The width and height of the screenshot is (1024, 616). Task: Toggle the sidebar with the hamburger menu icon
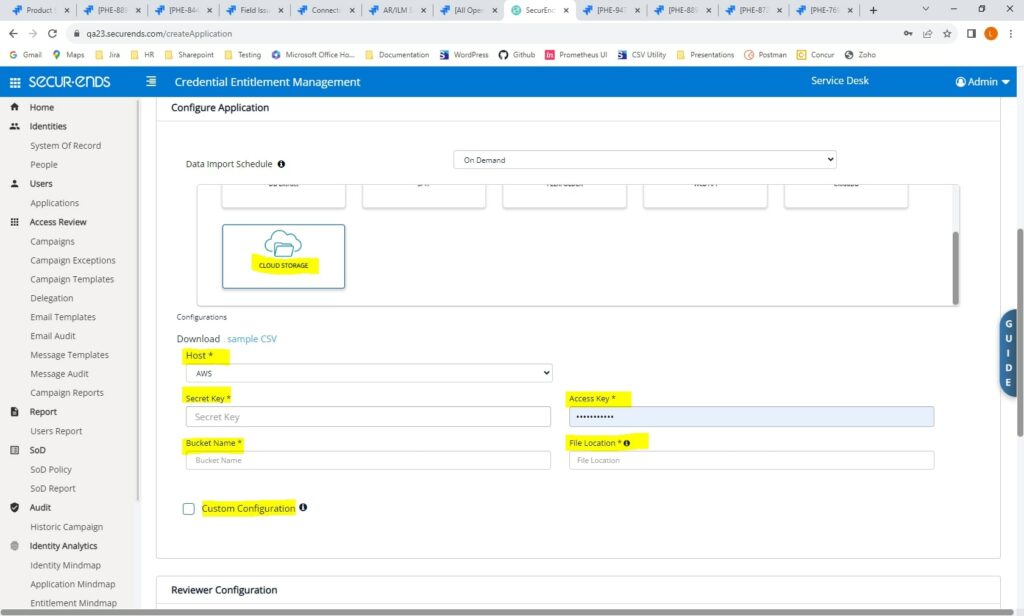(x=151, y=81)
